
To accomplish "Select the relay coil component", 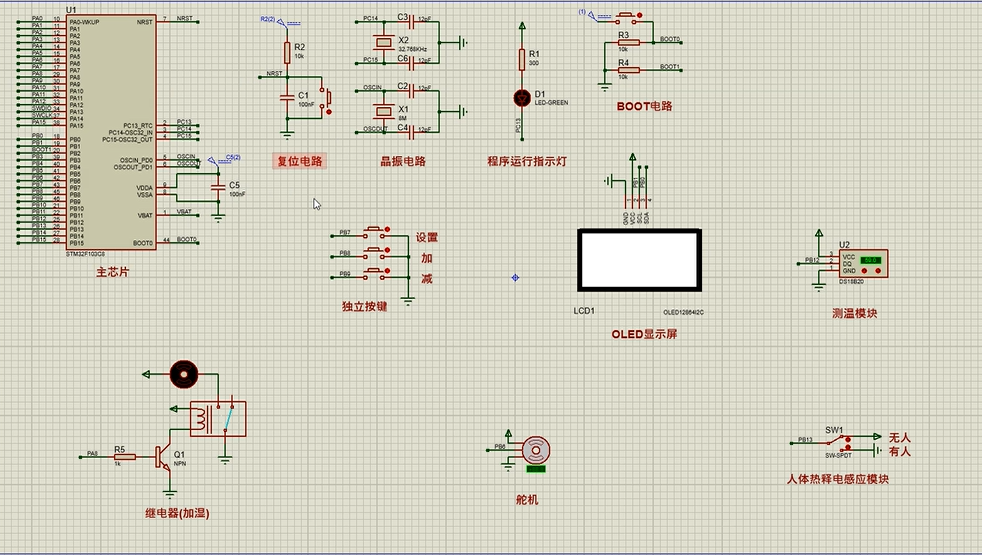I will pyautogui.click(x=217, y=418).
